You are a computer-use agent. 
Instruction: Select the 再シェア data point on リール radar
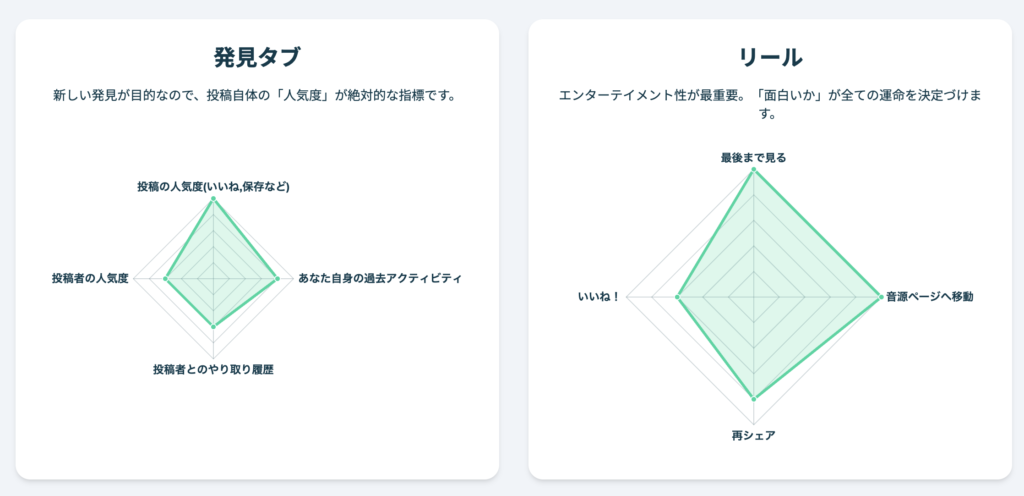[754, 398]
